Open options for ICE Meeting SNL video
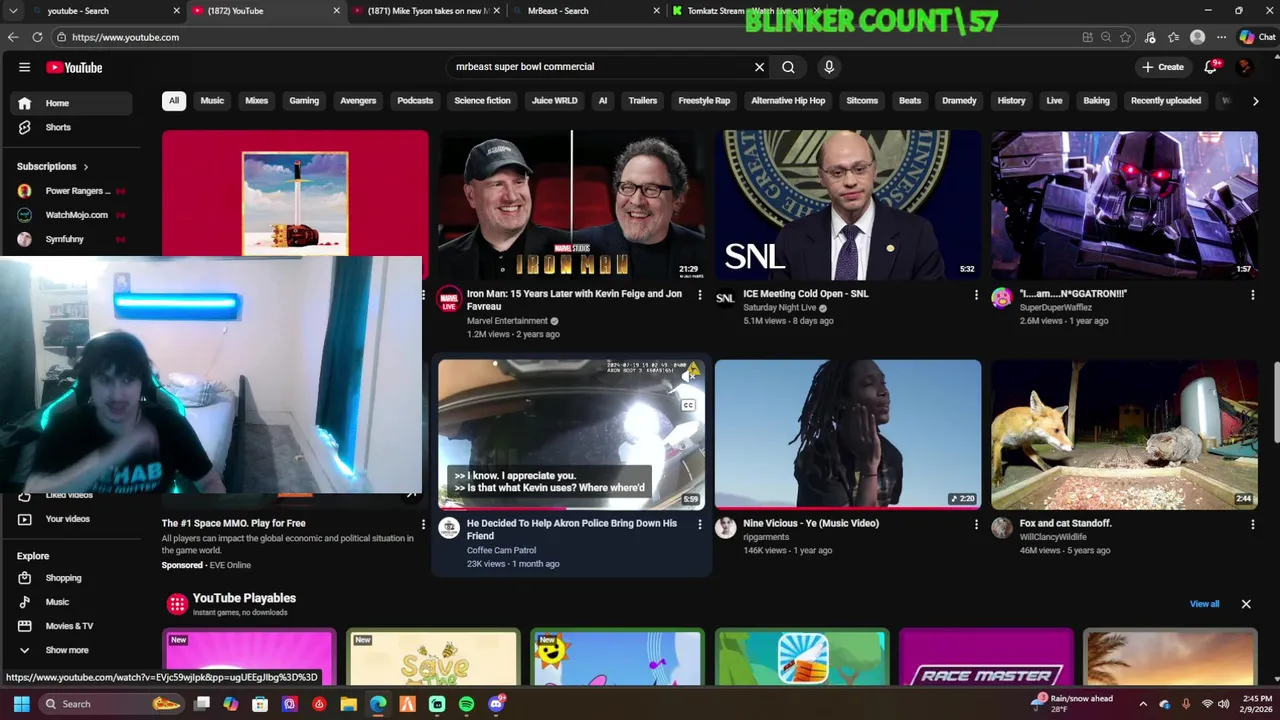Screen dimensions: 1280x720 (976, 295)
